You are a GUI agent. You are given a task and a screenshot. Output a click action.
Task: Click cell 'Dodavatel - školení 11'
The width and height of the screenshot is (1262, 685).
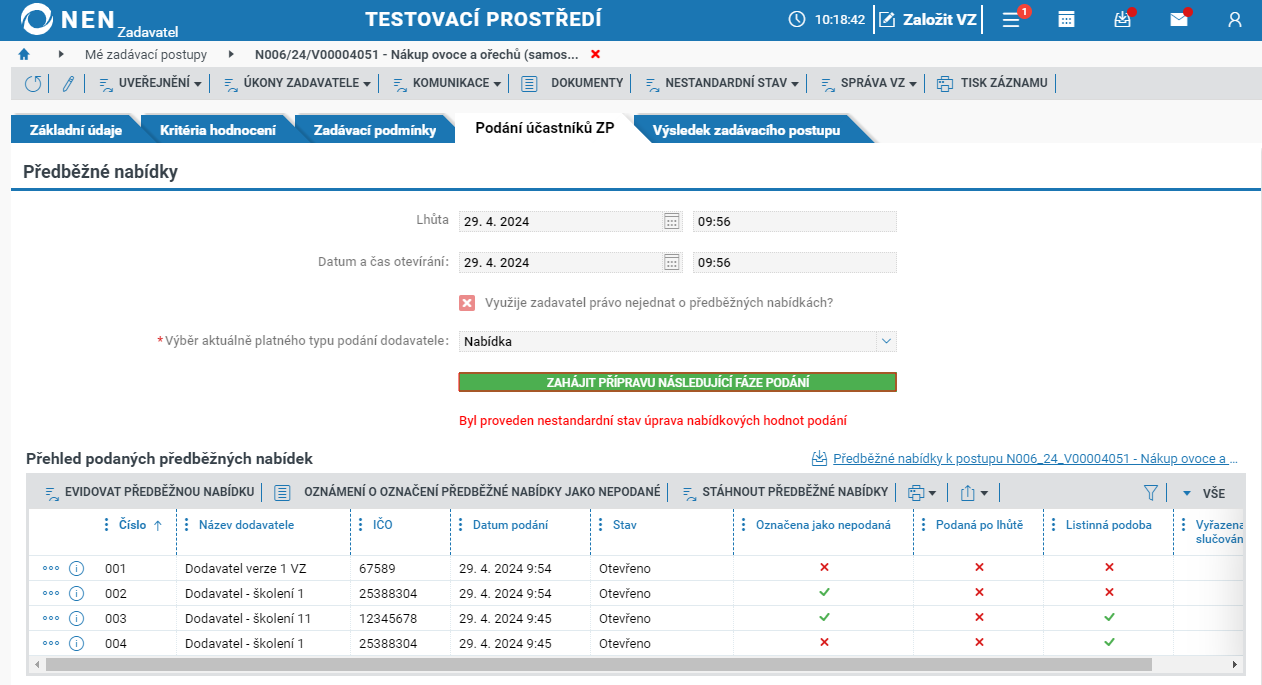pos(248,618)
